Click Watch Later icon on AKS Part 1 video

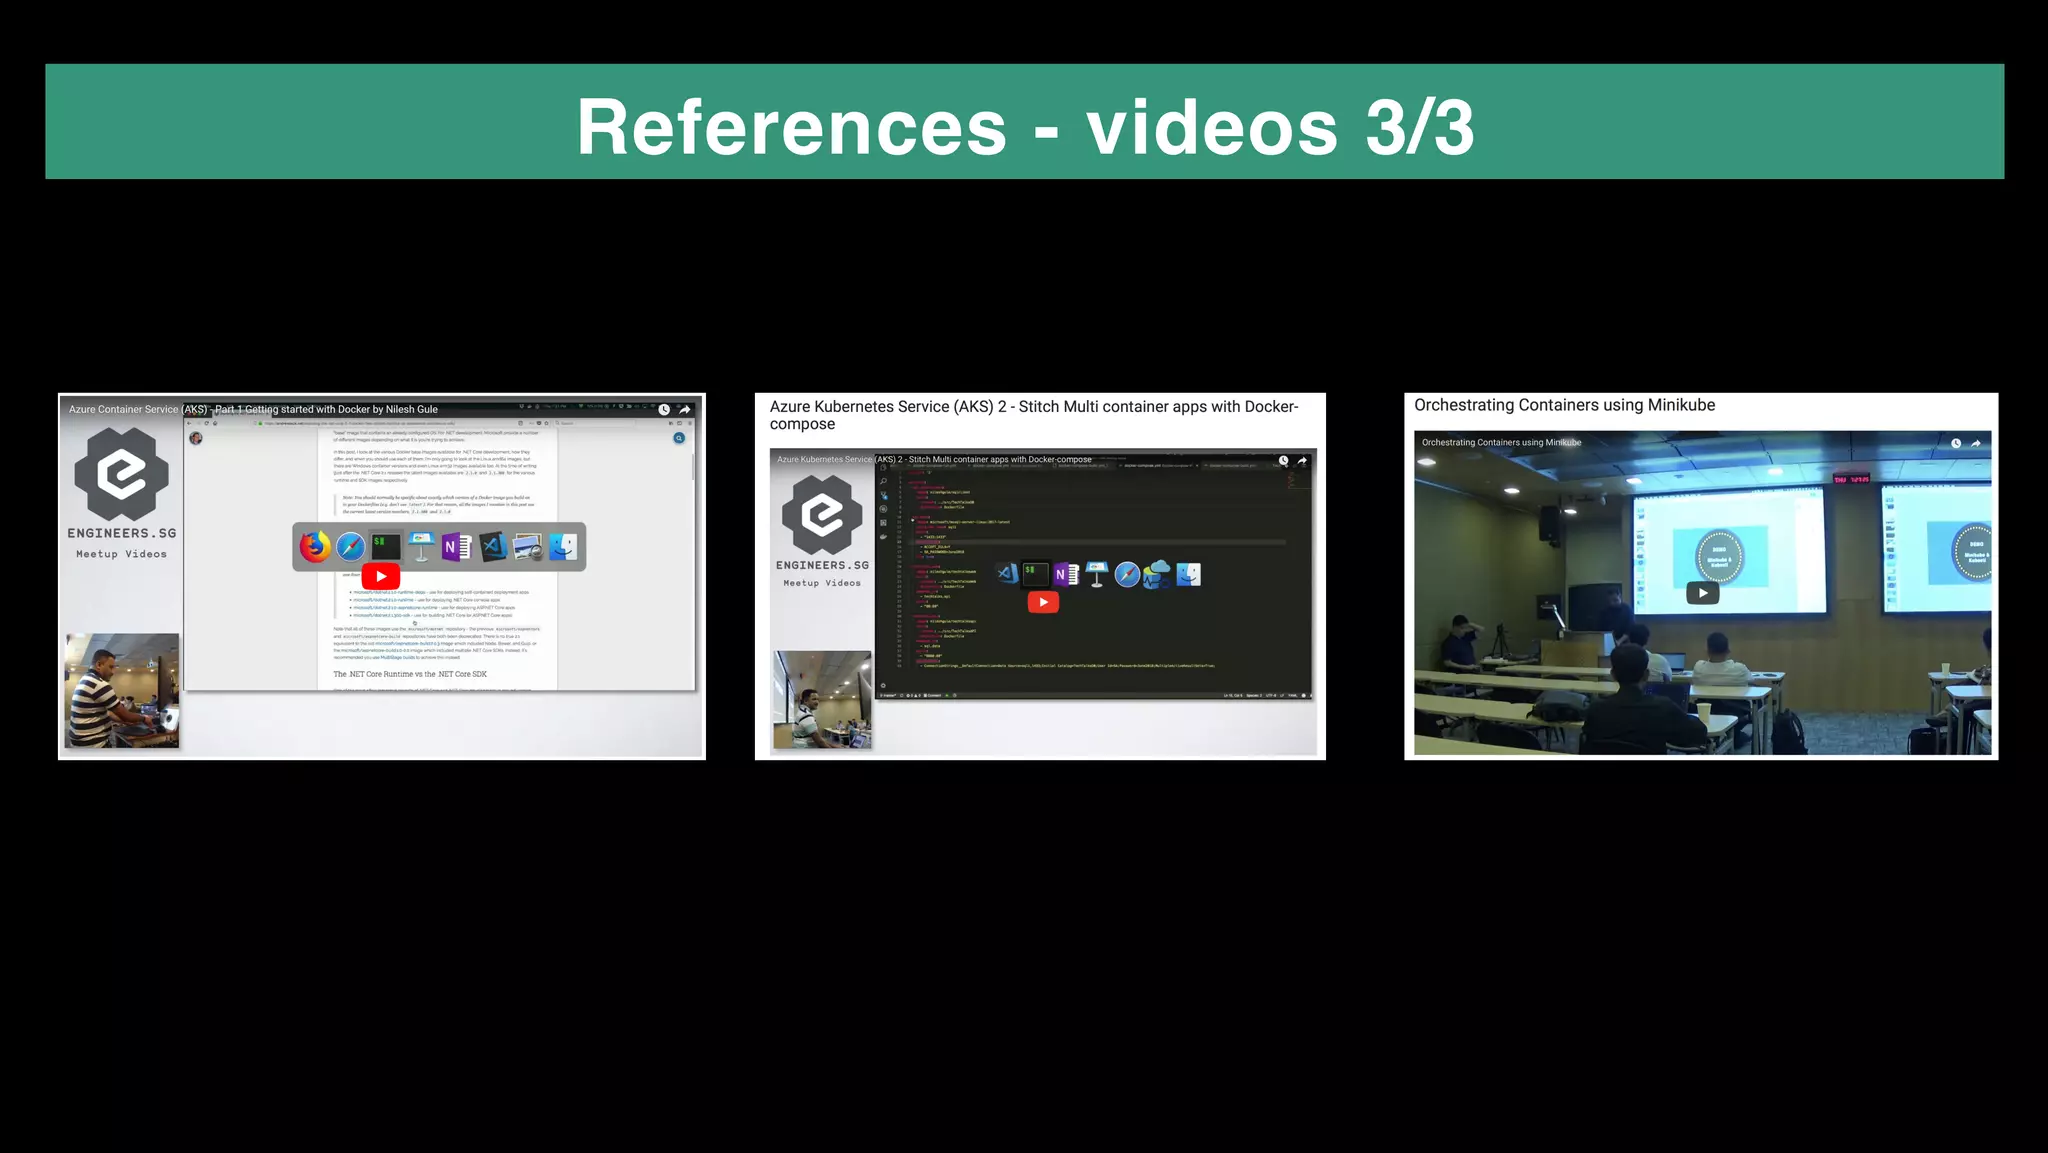664,410
